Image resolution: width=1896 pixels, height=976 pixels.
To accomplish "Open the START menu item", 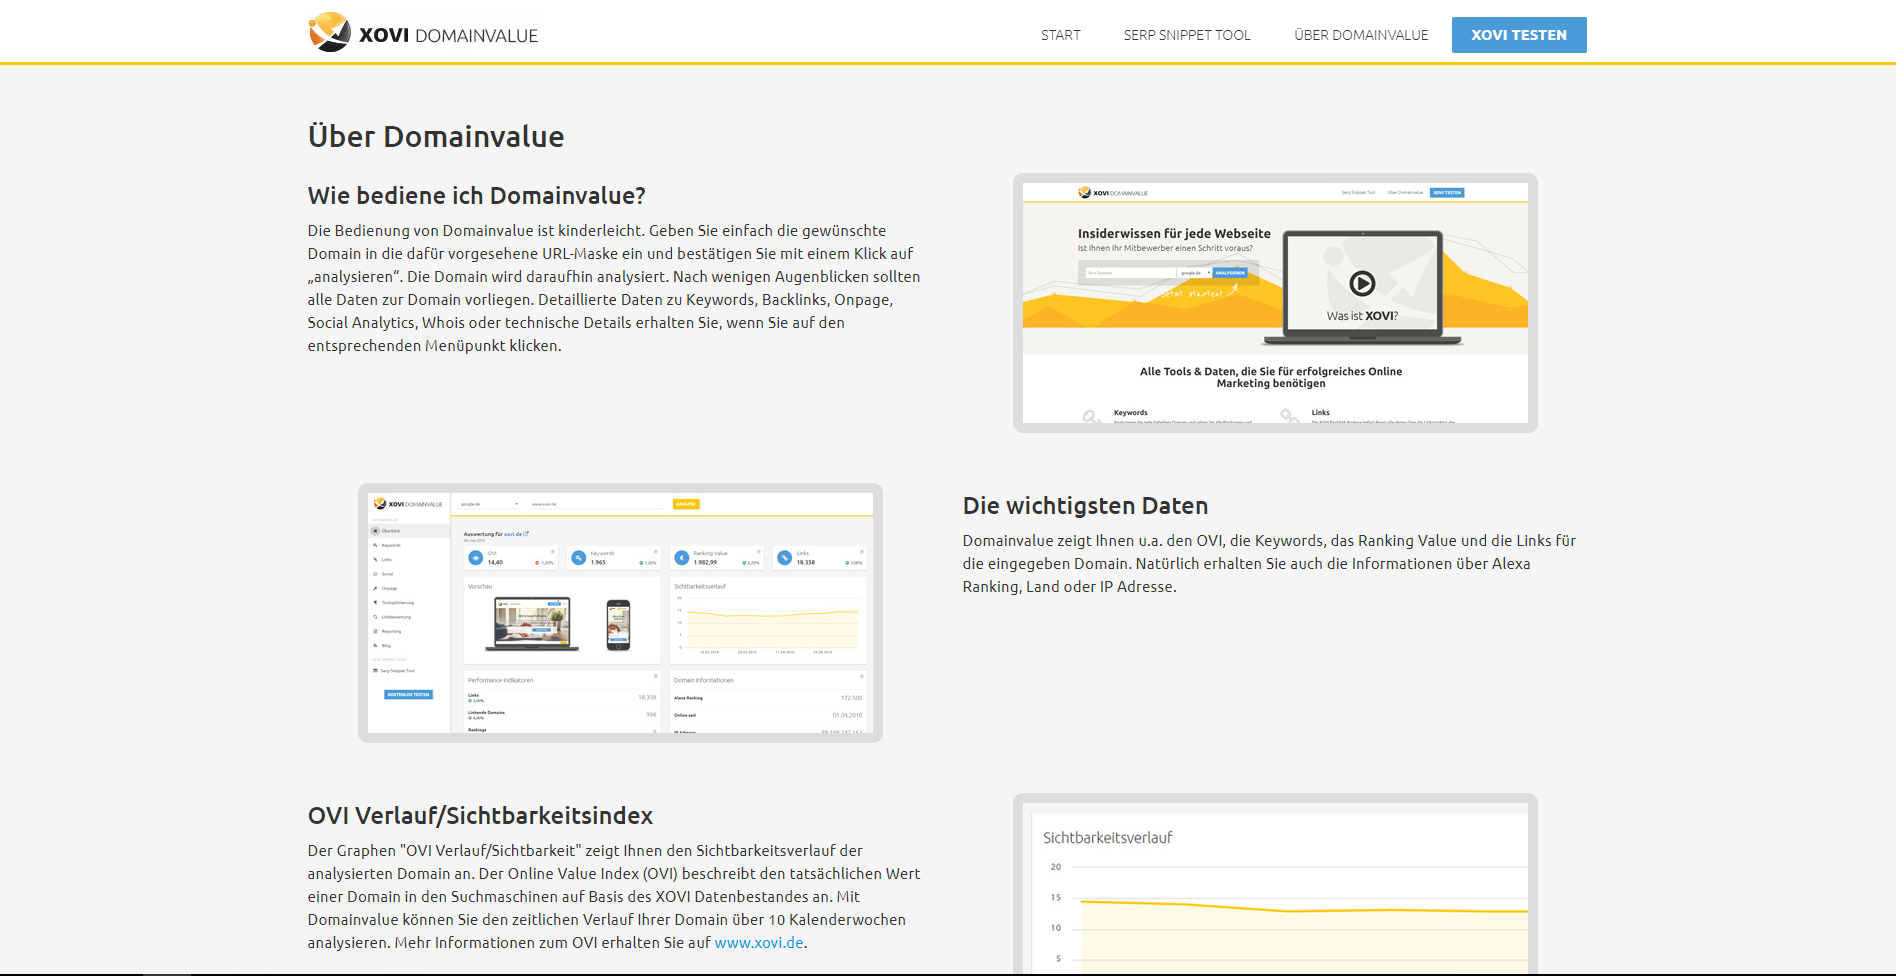I will (1060, 35).
